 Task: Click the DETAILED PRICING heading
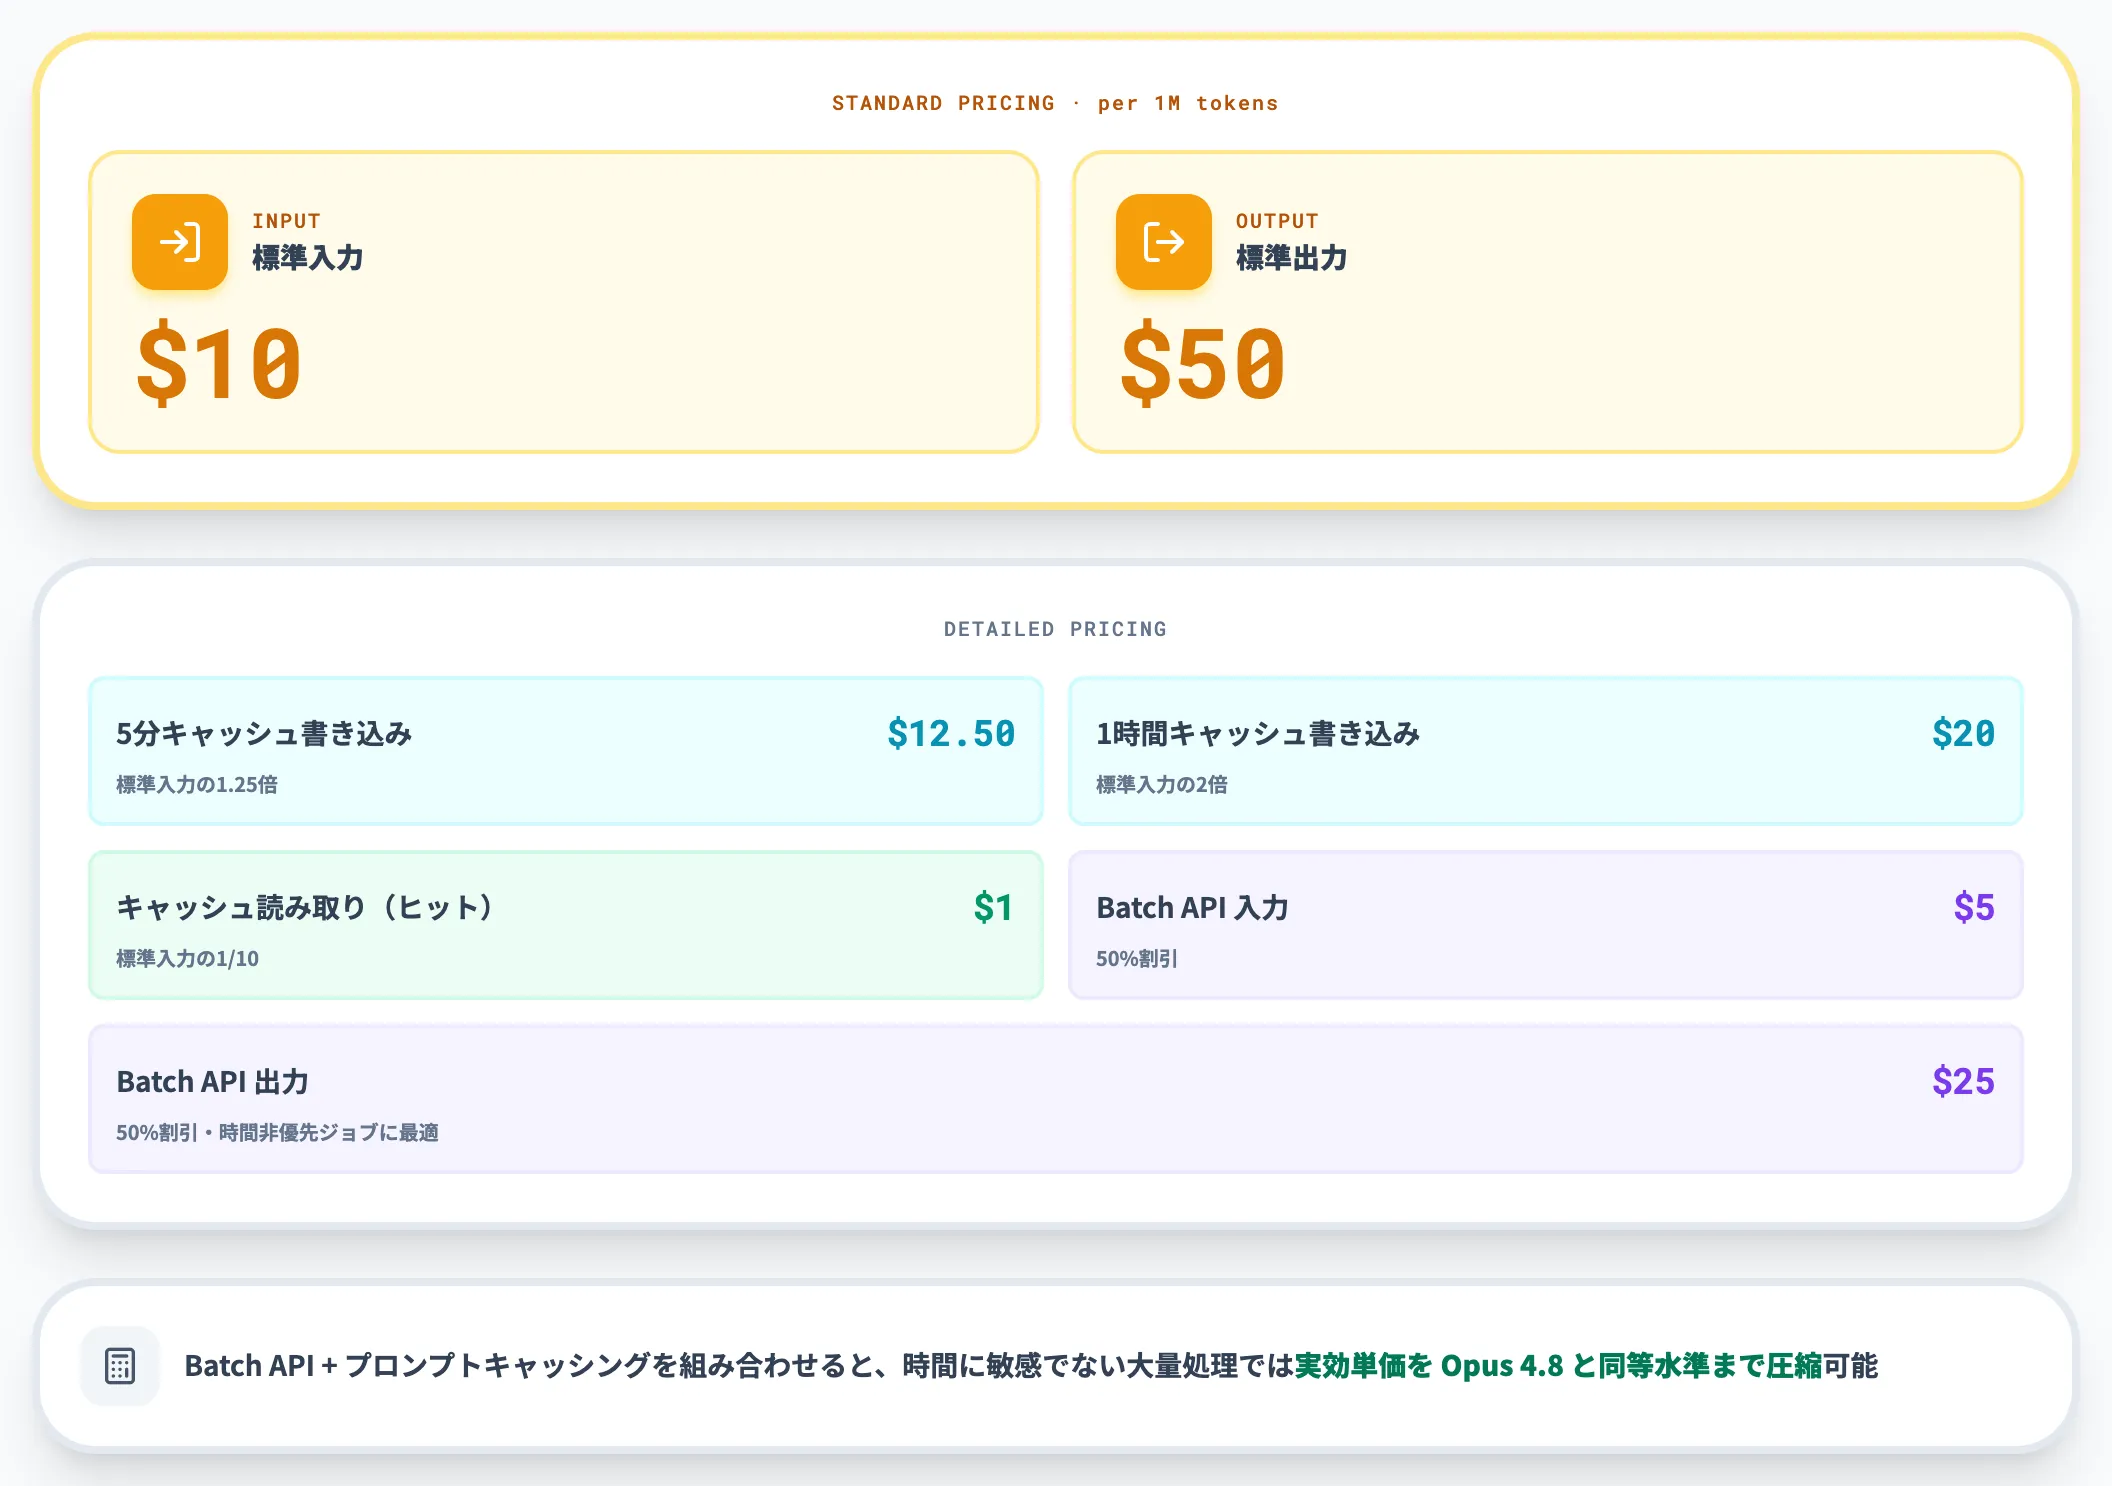click(1055, 629)
